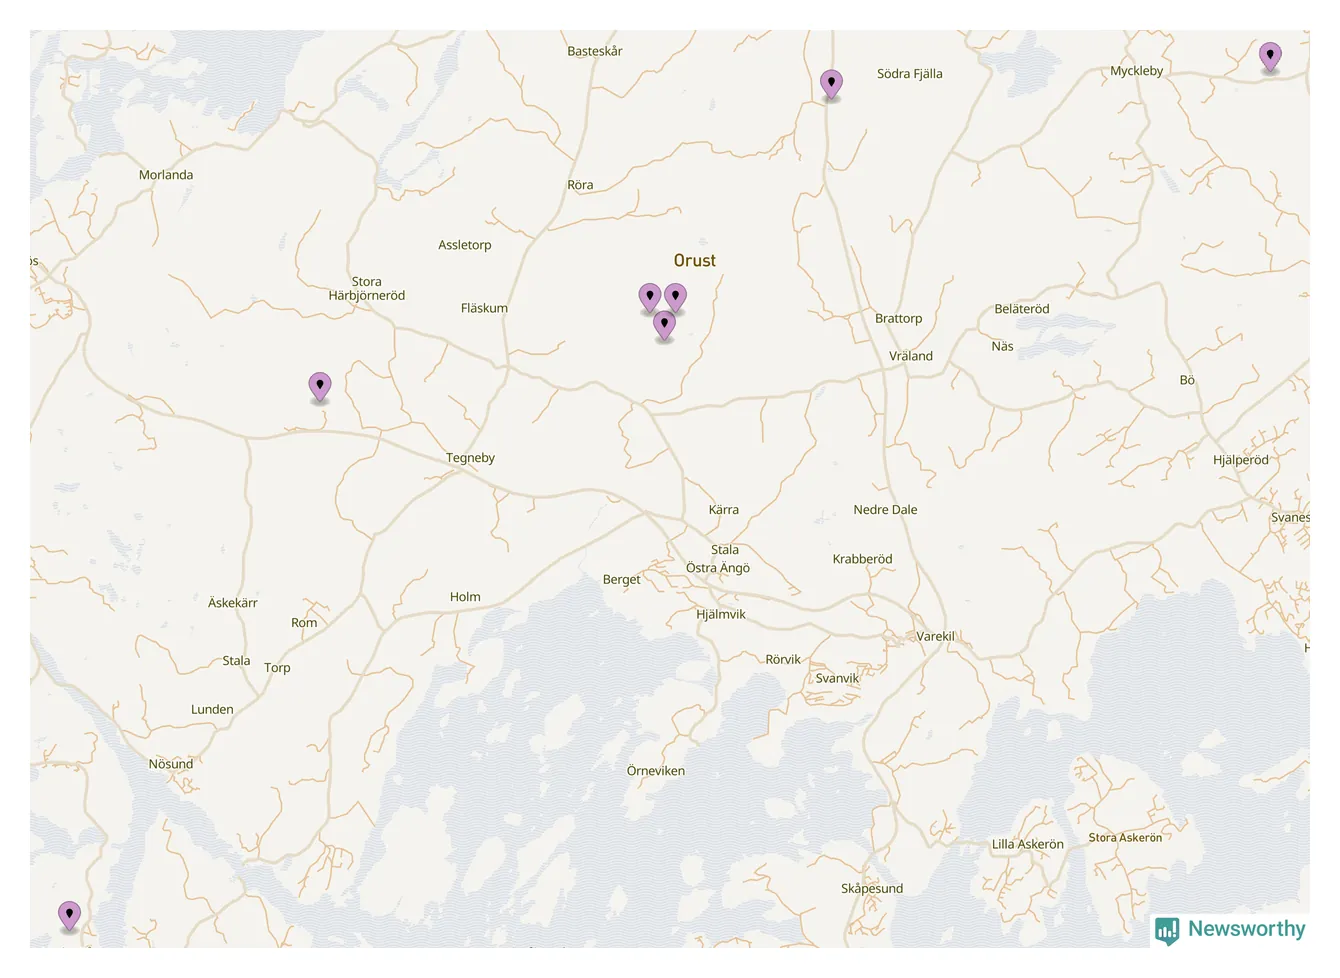Image resolution: width=1340 pixels, height=978 pixels.
Task: Click the Södra Fjälla place label
Action: pos(910,74)
